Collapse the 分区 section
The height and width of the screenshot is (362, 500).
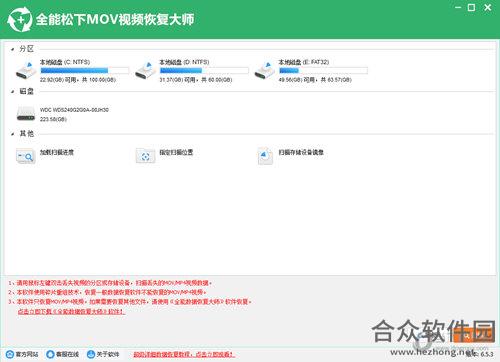(x=12, y=49)
